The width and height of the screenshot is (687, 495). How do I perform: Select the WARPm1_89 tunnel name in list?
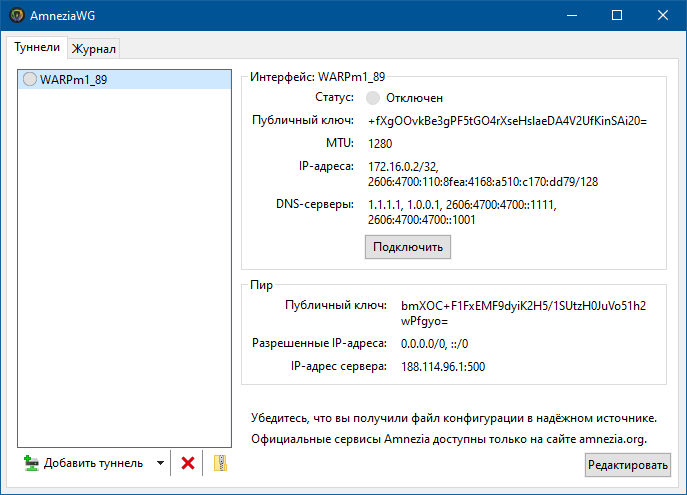tap(73, 79)
